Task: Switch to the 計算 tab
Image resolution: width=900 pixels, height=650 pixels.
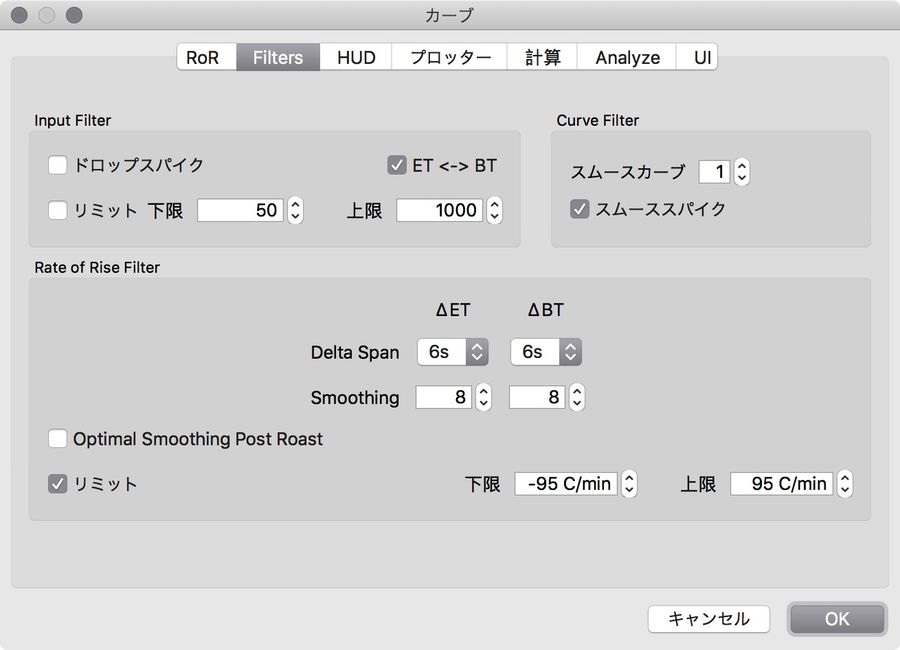Action: (542, 57)
